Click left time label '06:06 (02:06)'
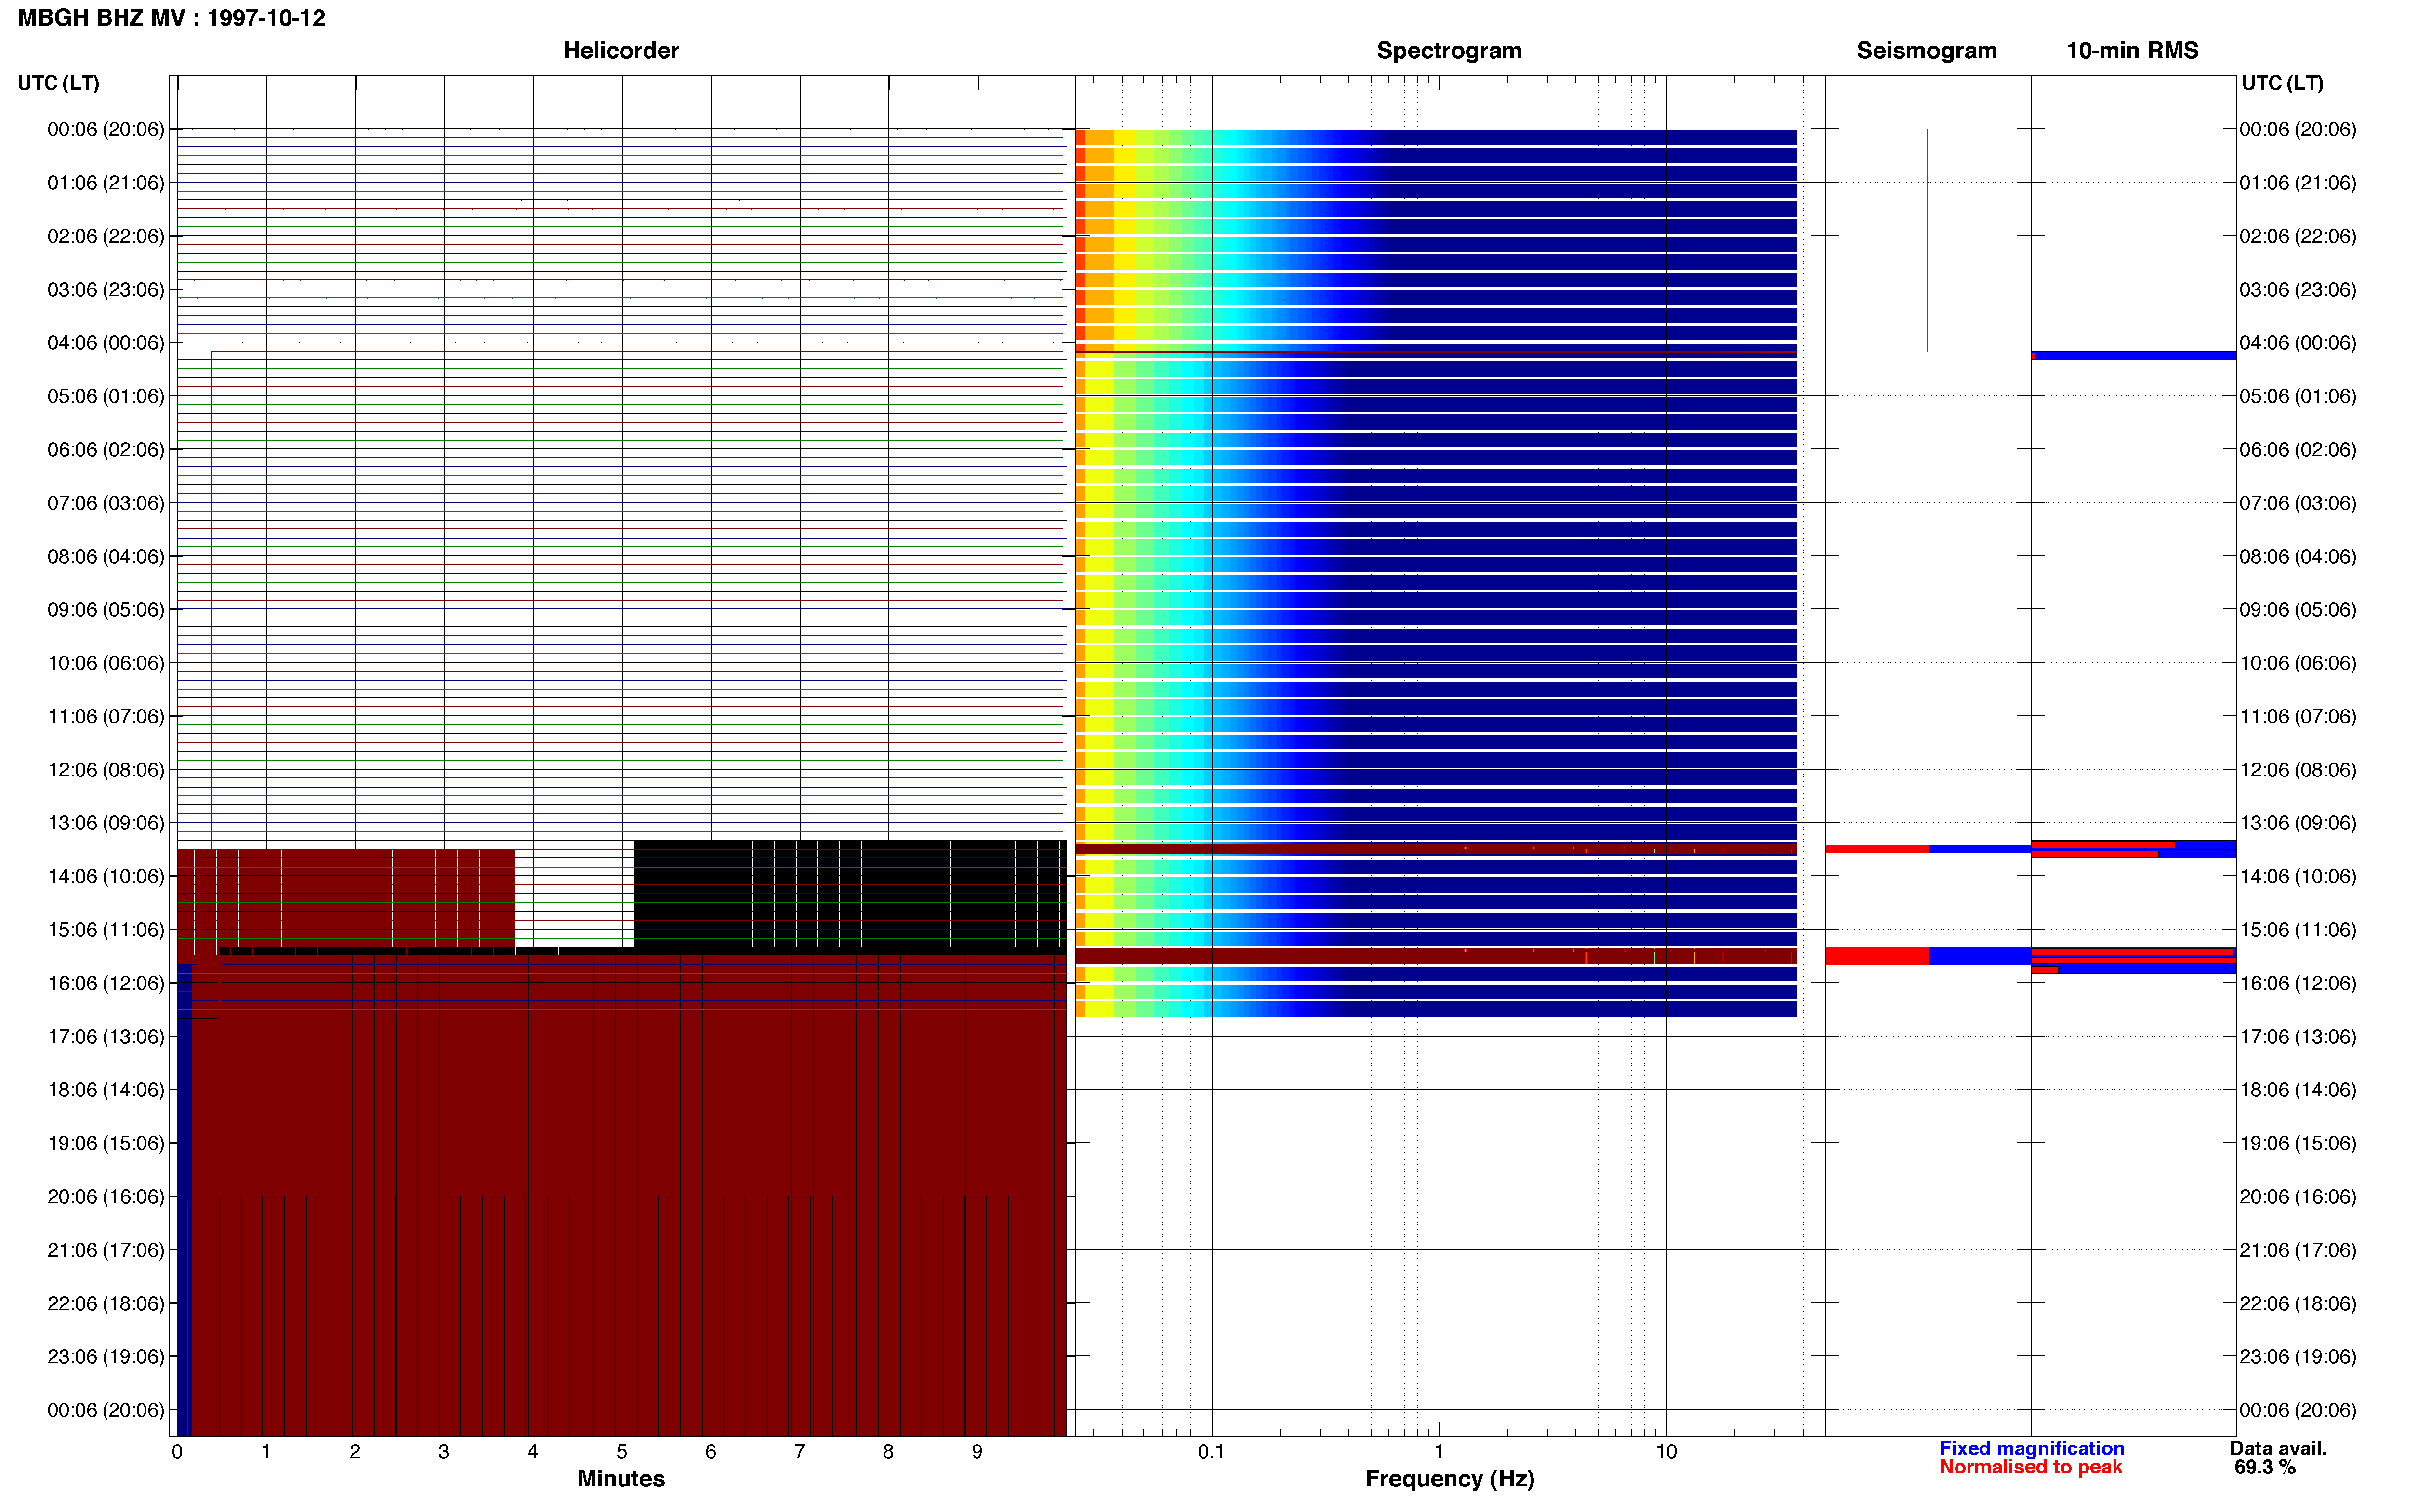The width and height of the screenshot is (2418, 1512). (x=106, y=450)
